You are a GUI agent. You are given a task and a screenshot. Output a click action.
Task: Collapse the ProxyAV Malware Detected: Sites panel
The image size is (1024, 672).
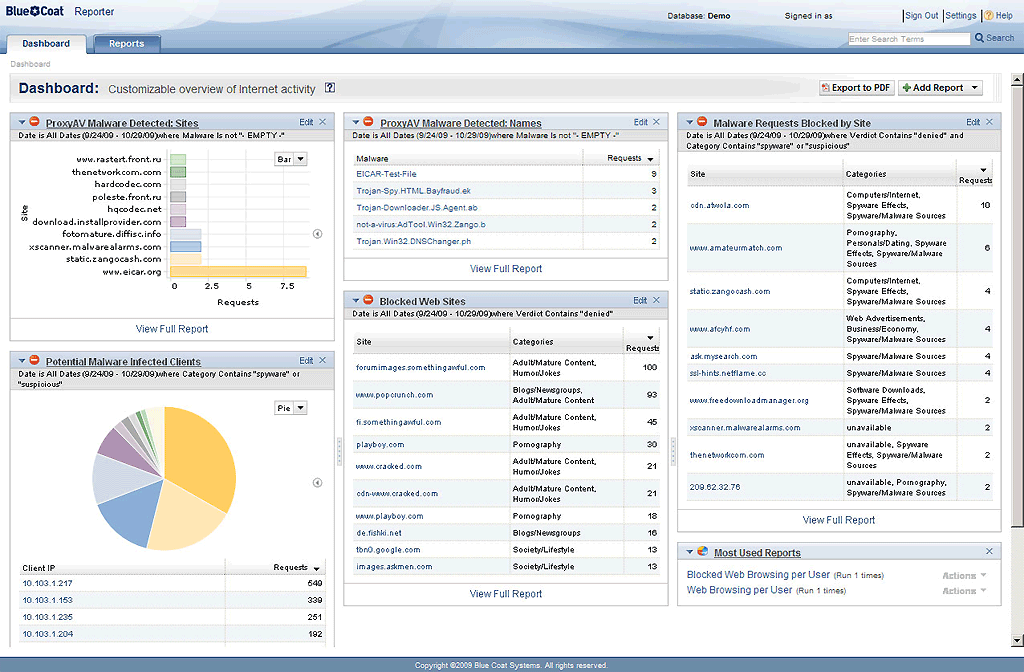22,123
